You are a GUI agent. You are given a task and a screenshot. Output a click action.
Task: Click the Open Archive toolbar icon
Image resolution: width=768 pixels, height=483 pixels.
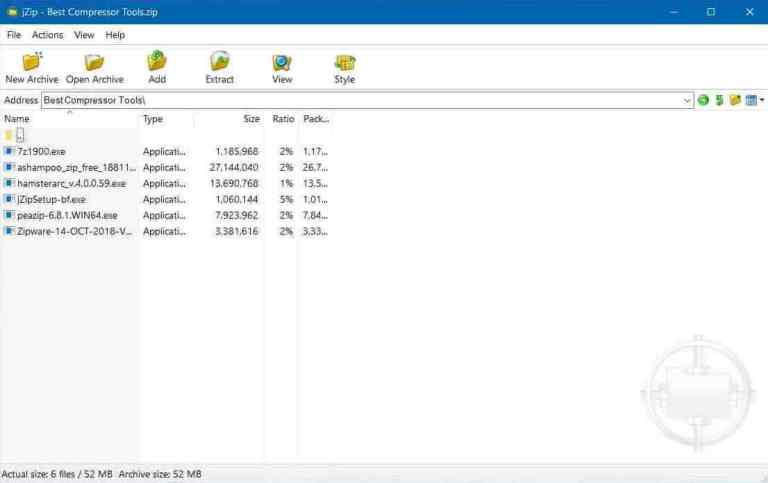pyautogui.click(x=94, y=62)
